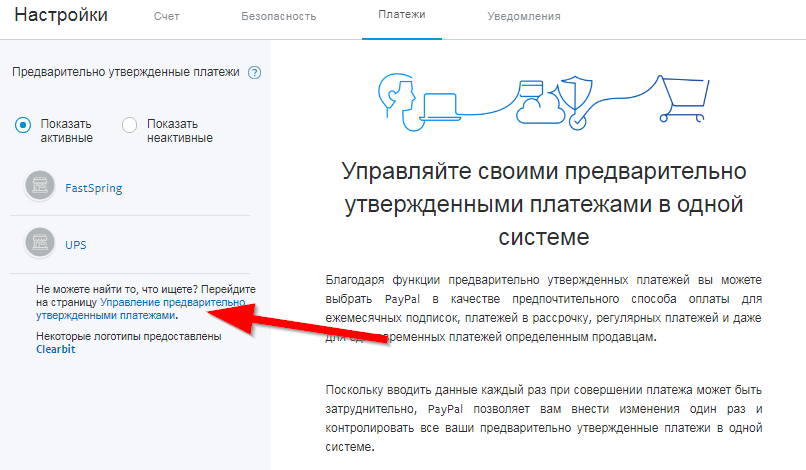Click the FastSpring merchant store icon
Viewport: 806px width, 470px height.
click(x=40, y=186)
